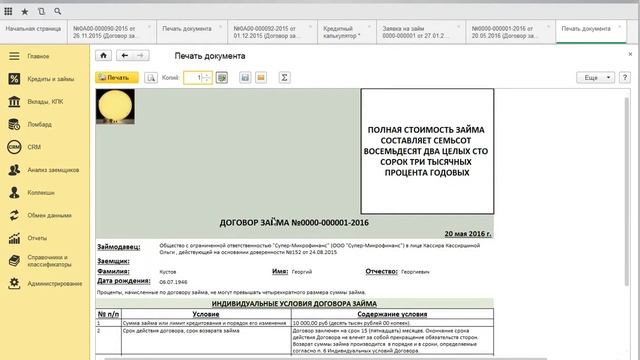Open Кредиты и займы section
640x360 pixels.
point(44,79)
